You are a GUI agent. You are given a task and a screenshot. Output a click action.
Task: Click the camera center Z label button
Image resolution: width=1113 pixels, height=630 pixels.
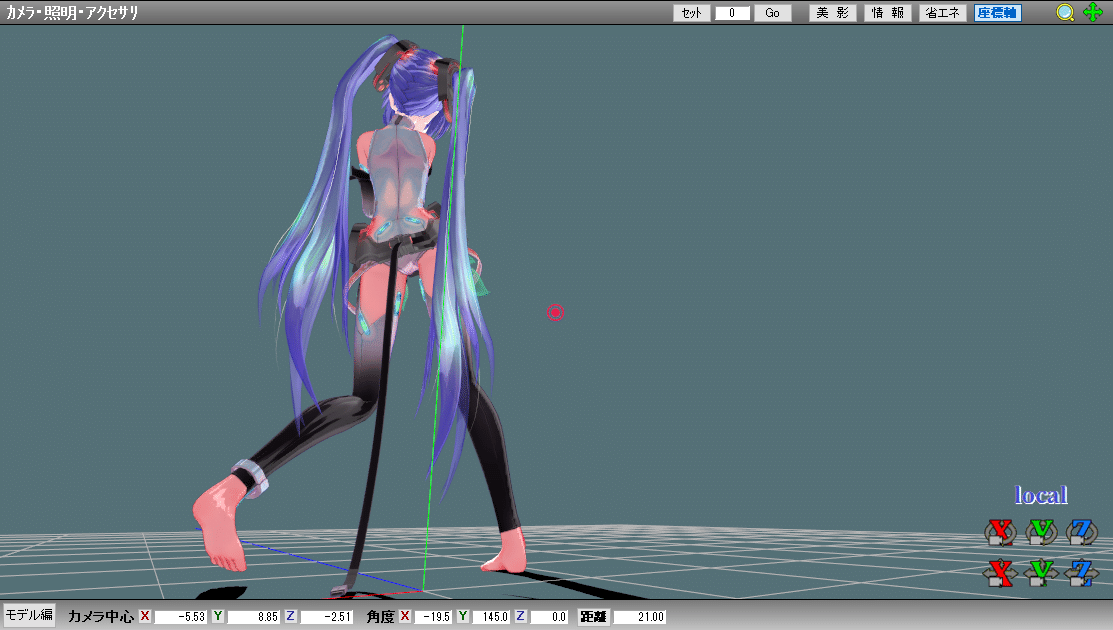pyautogui.click(x=290, y=616)
